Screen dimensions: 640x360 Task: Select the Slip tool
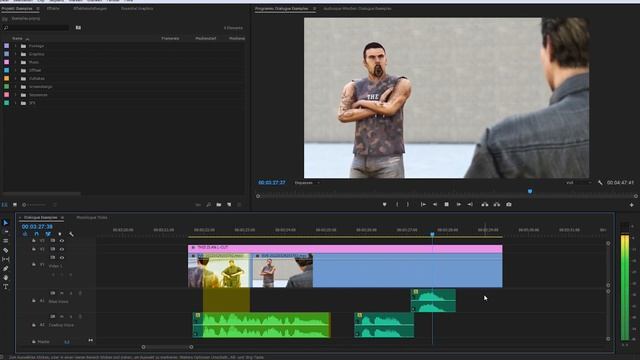point(6,259)
